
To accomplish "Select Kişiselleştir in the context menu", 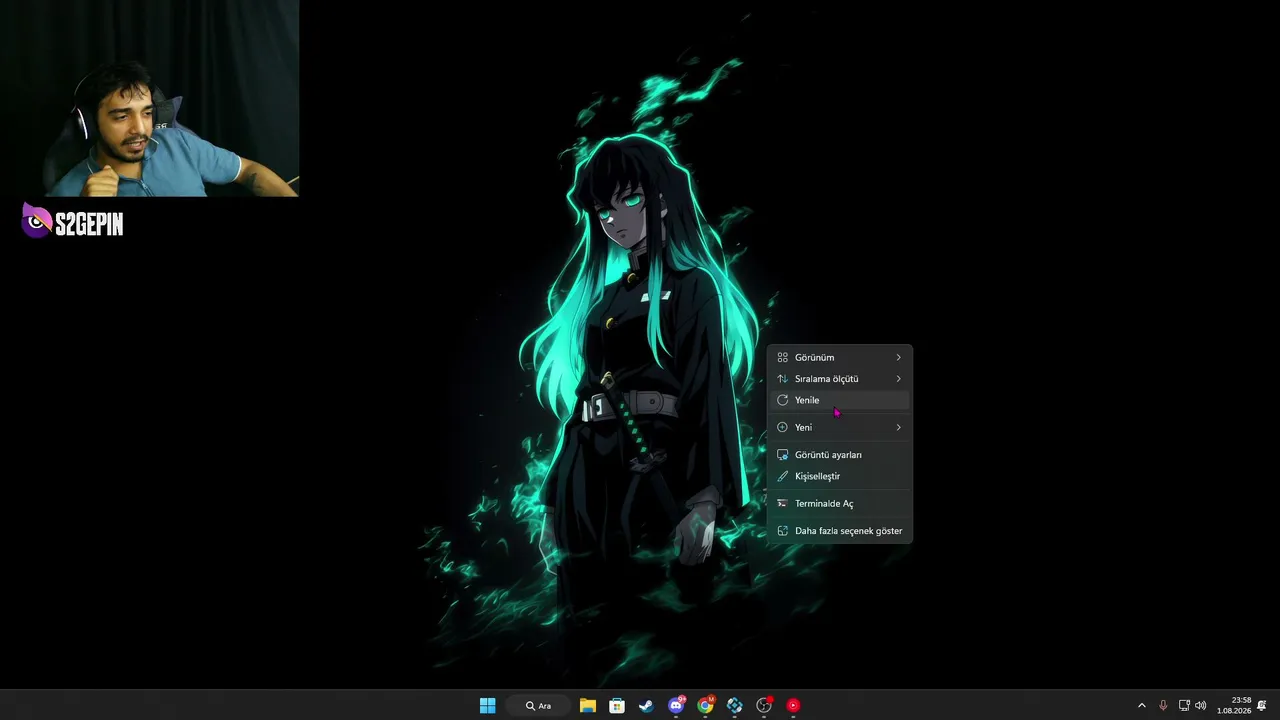I will 839,476.
